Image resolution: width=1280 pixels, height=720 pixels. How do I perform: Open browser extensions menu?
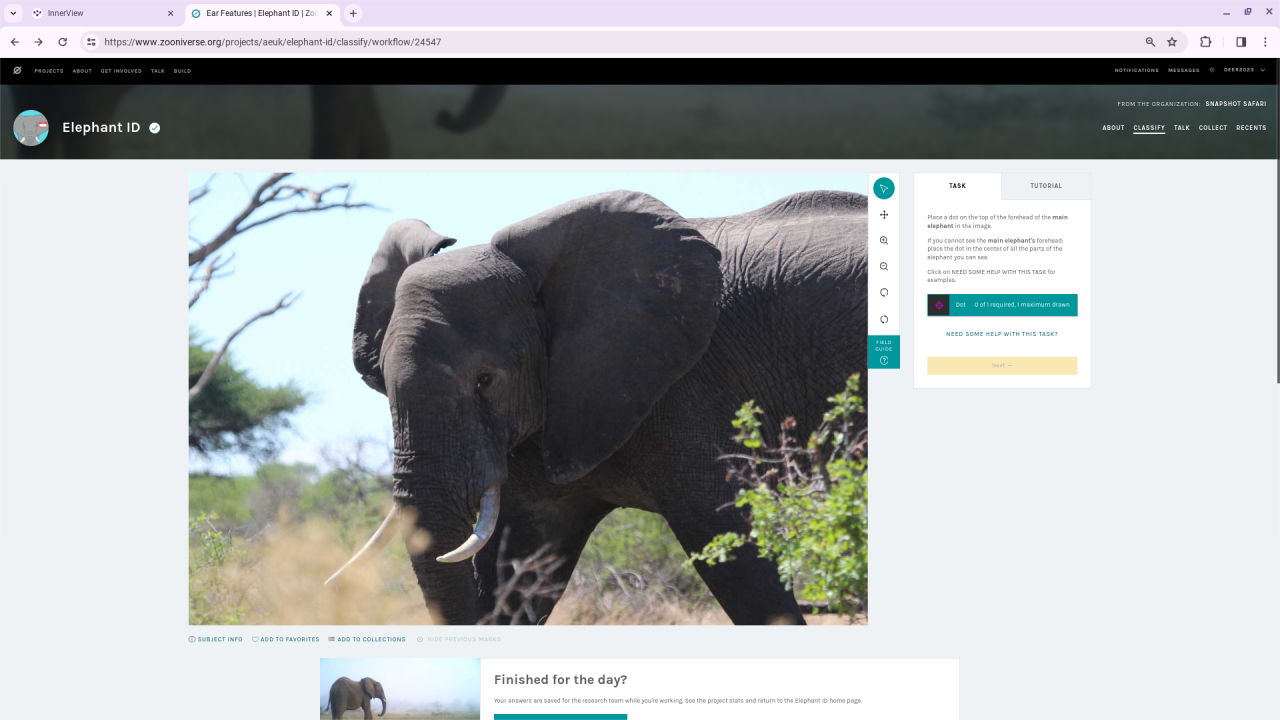pyautogui.click(x=1205, y=42)
